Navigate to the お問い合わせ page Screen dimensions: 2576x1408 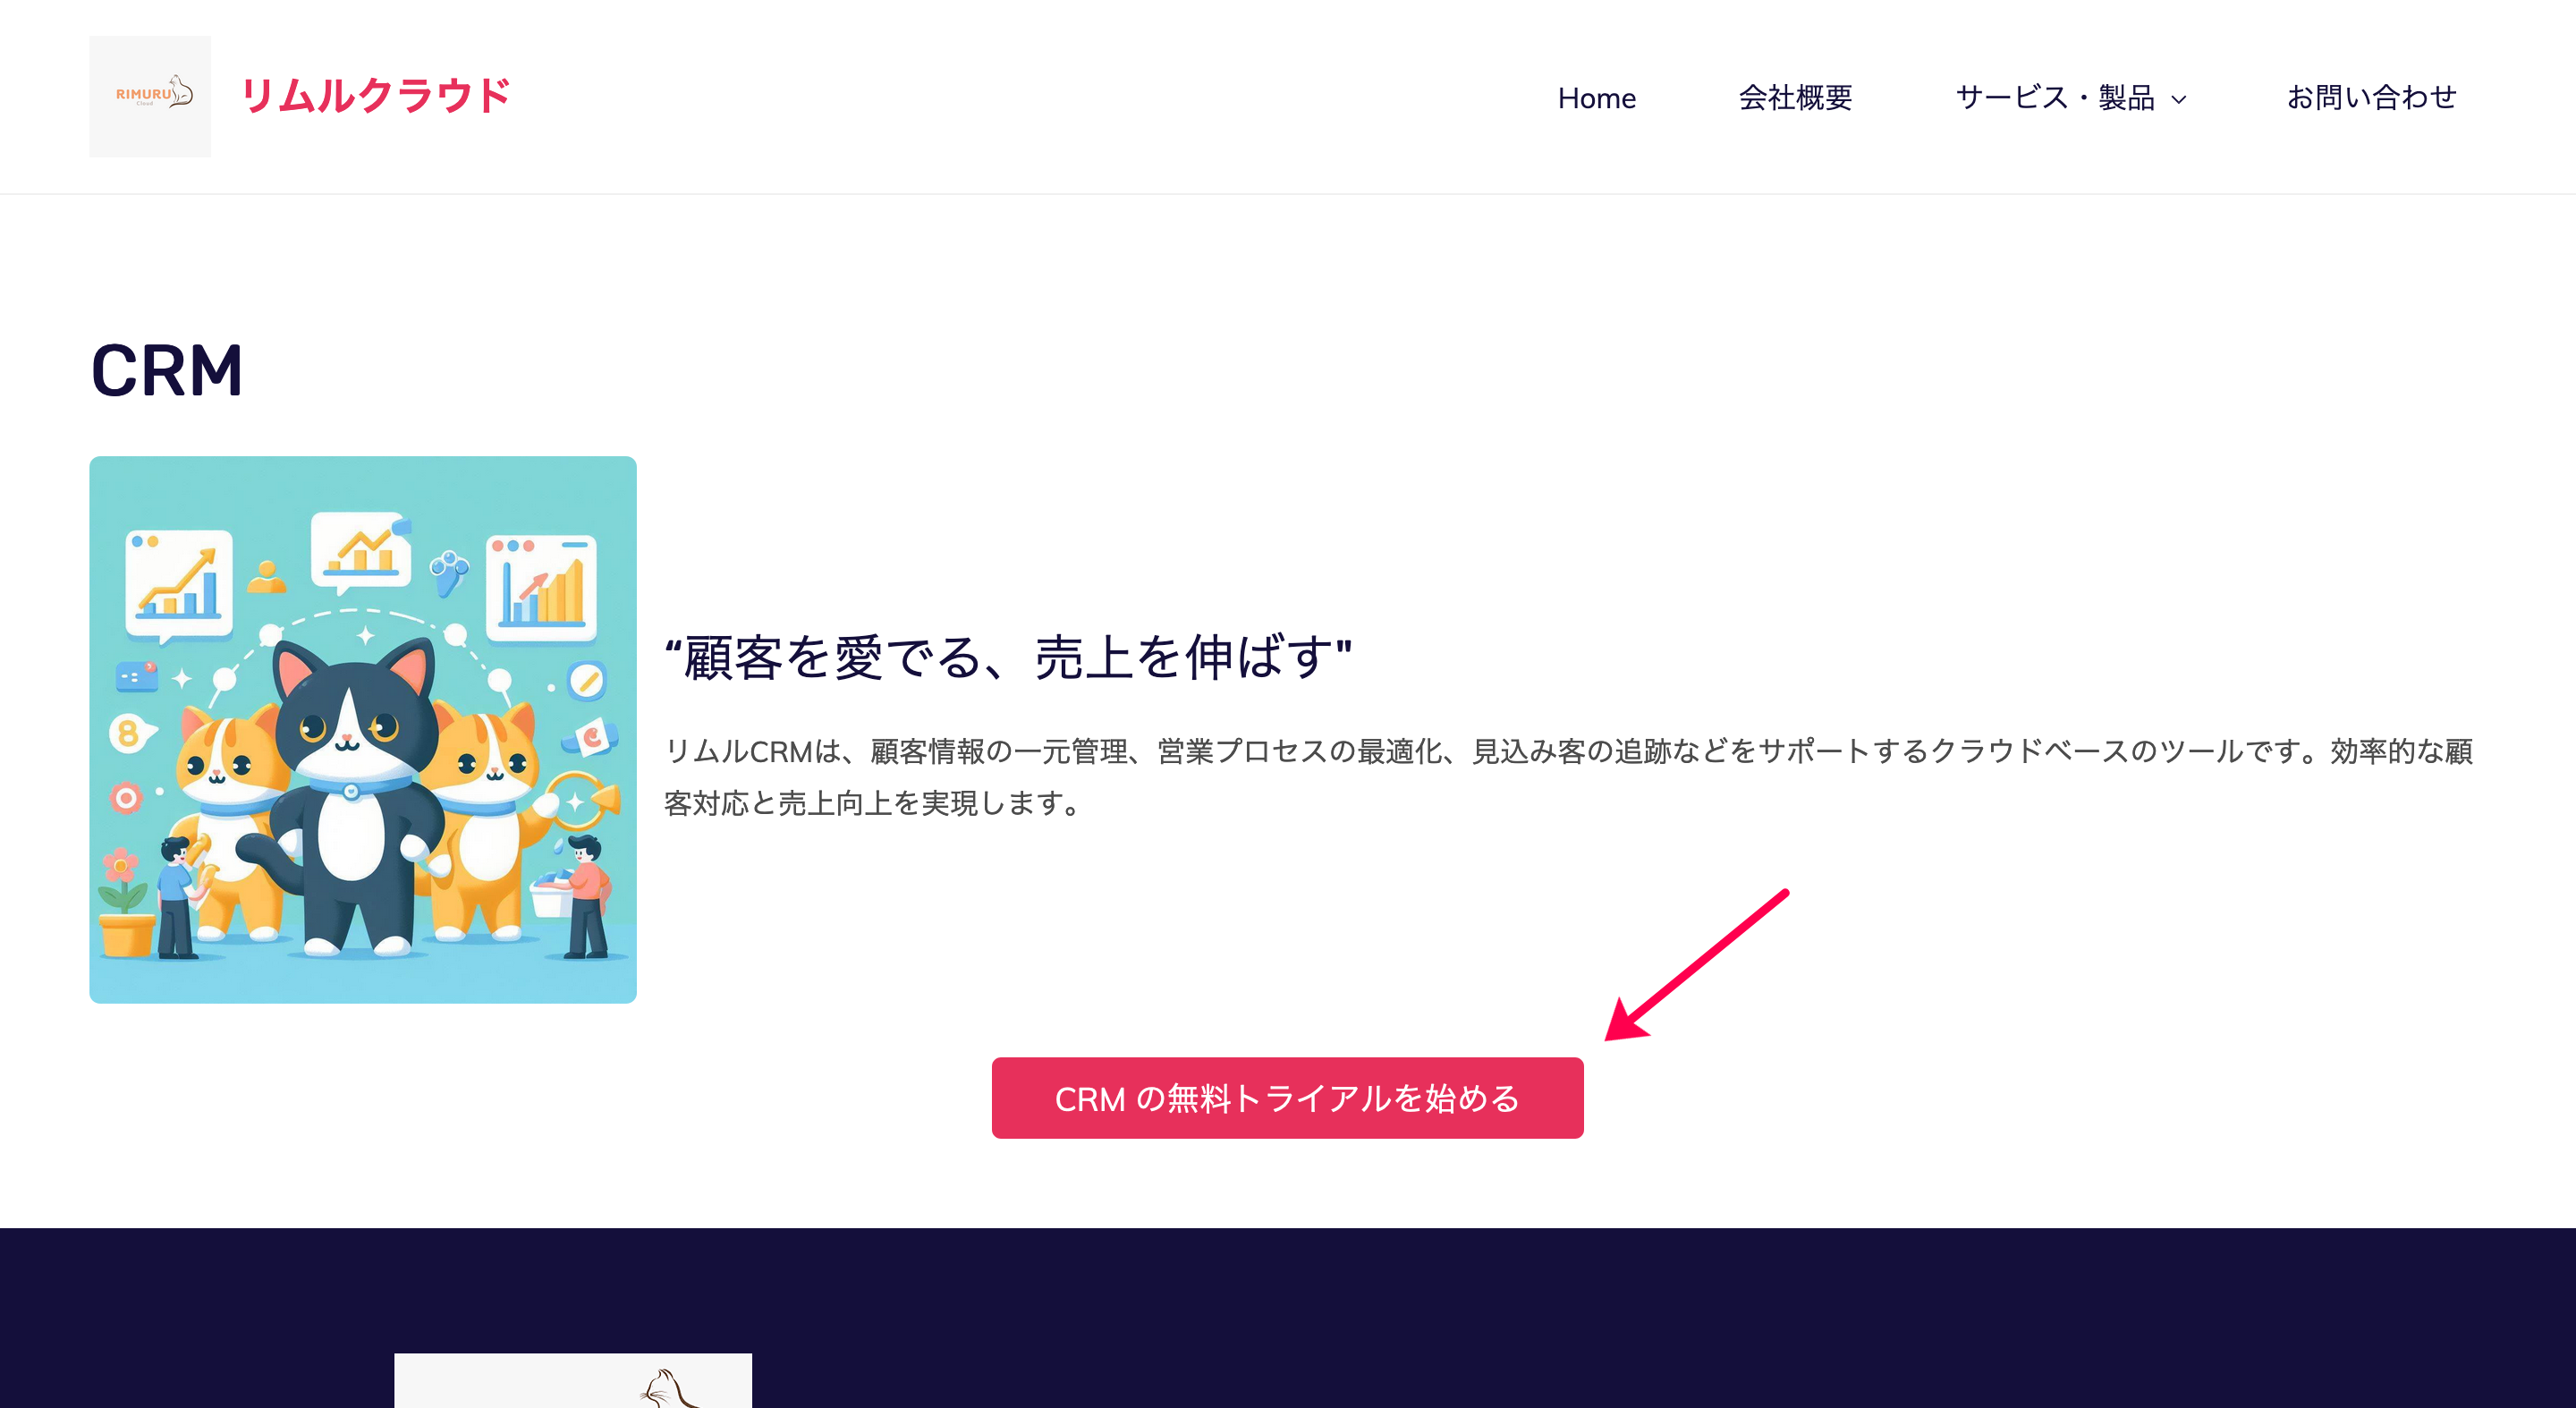point(2371,98)
